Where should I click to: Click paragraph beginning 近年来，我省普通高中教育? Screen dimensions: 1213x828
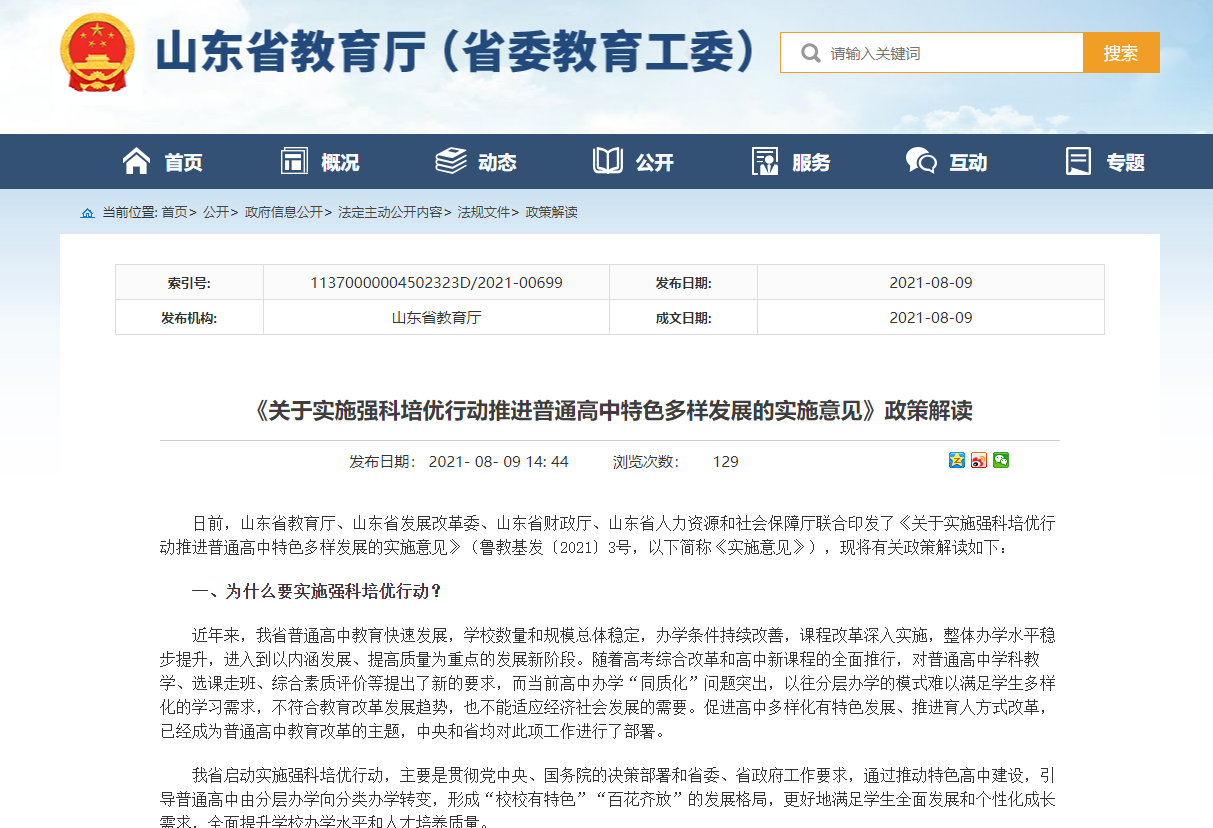coord(608,683)
